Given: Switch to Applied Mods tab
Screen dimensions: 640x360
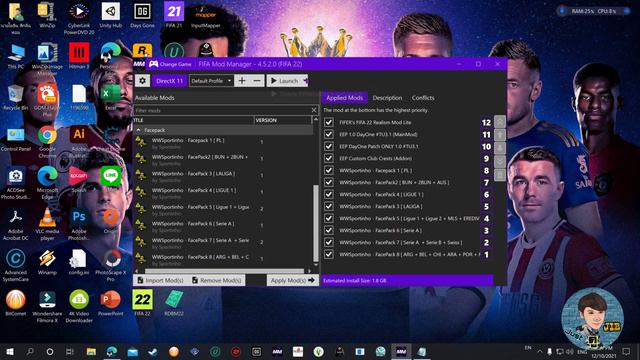Looking at the screenshot, I should coord(344,98).
